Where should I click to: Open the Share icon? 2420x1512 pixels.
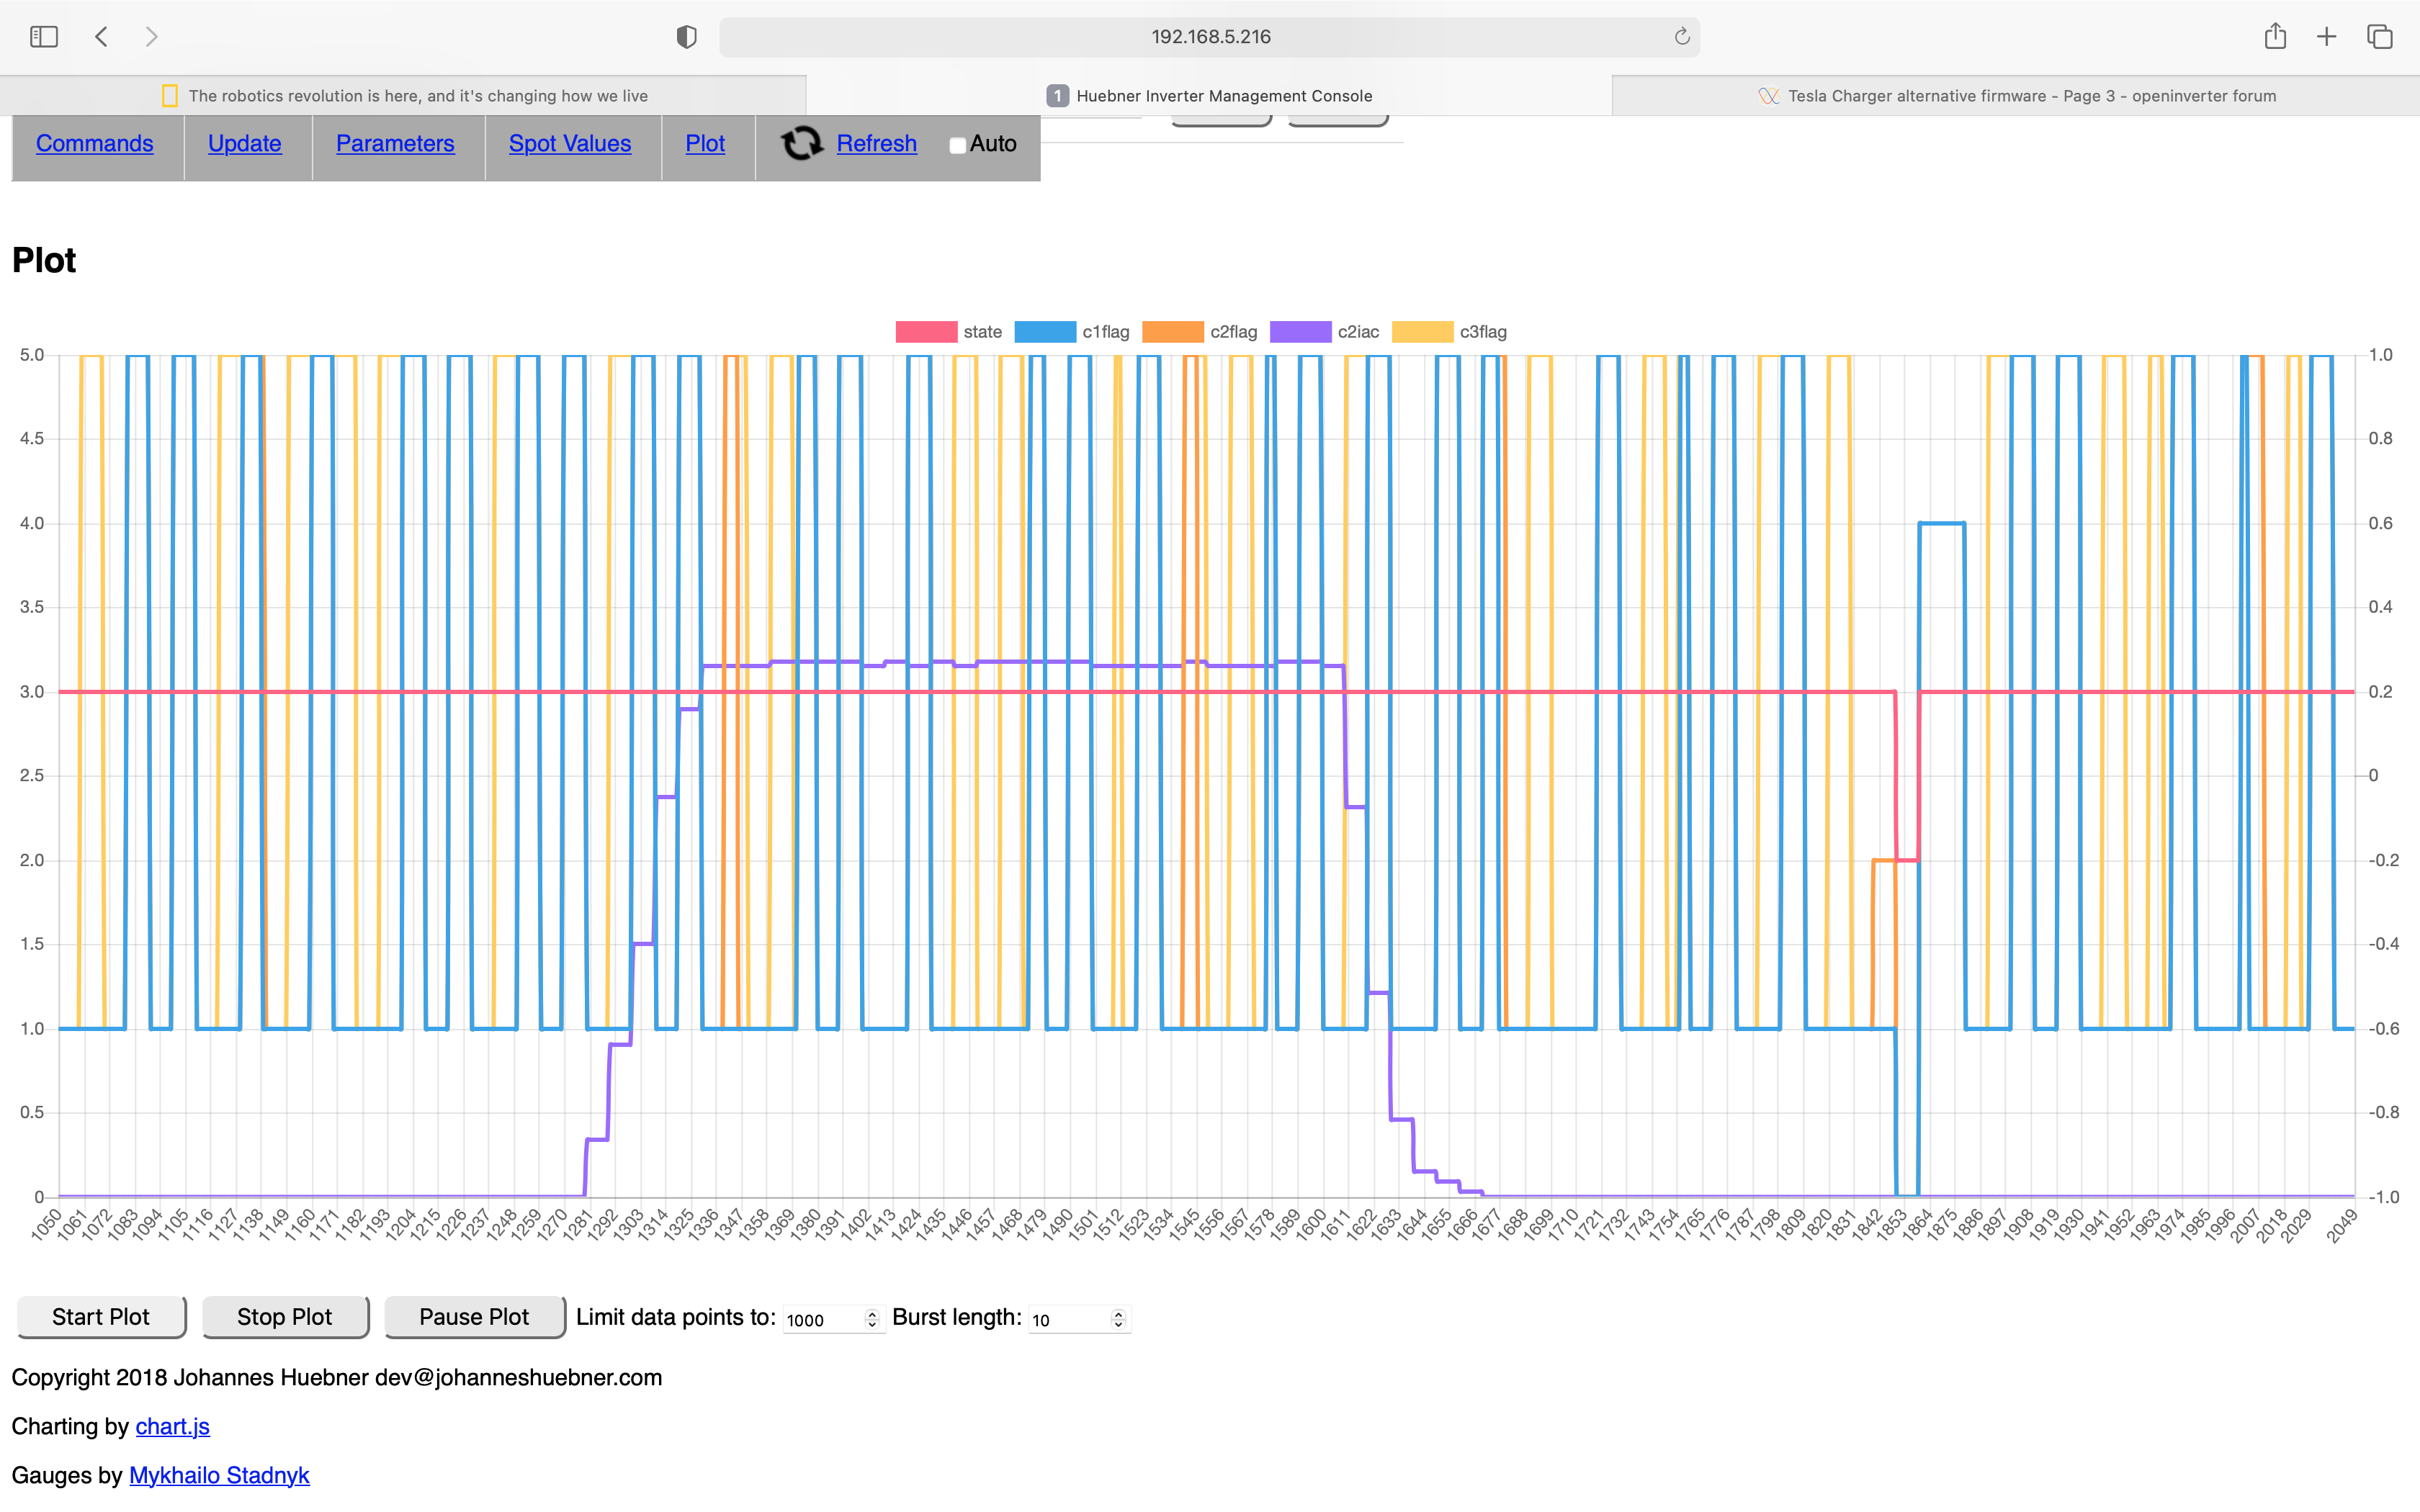point(2275,37)
